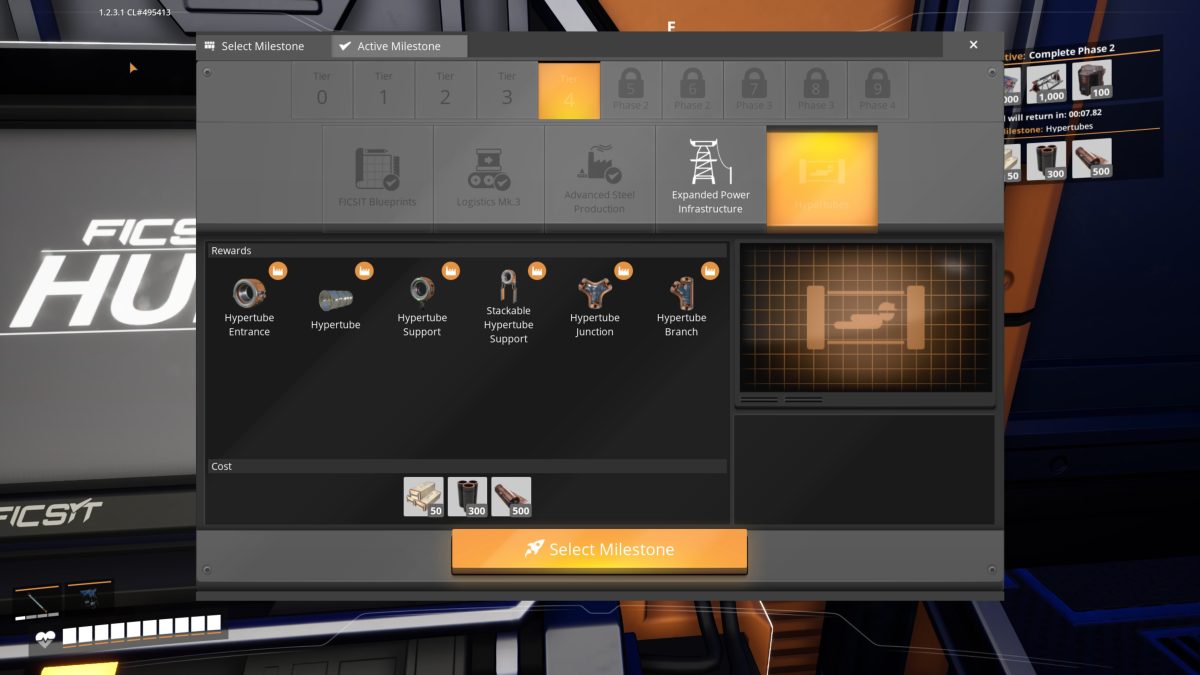Image resolution: width=1200 pixels, height=675 pixels.
Task: Click the 50 item in Cost
Action: pyautogui.click(x=424, y=497)
